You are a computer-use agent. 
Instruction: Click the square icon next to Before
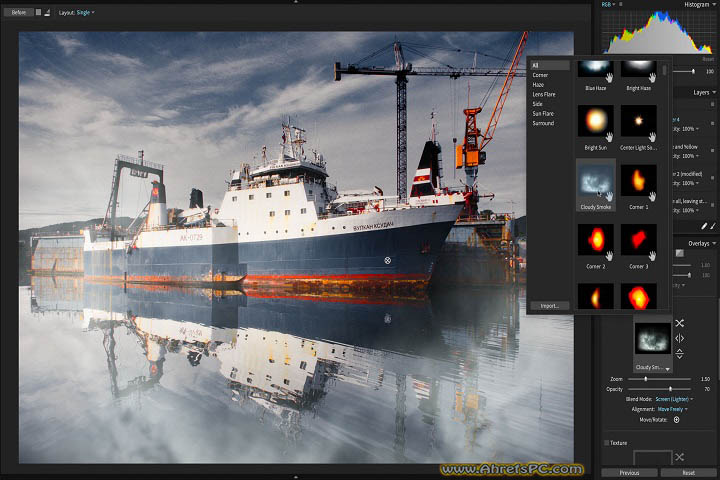tap(39, 12)
